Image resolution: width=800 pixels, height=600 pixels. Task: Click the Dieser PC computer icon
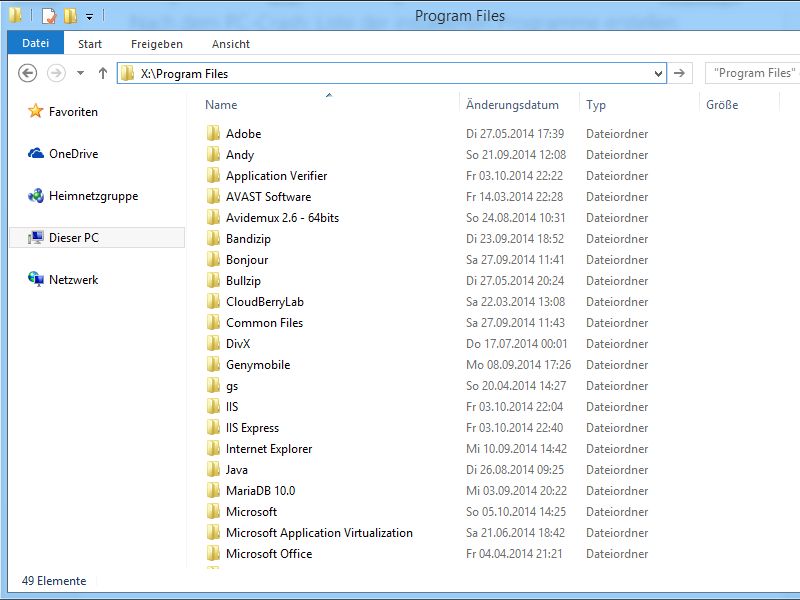pos(36,237)
